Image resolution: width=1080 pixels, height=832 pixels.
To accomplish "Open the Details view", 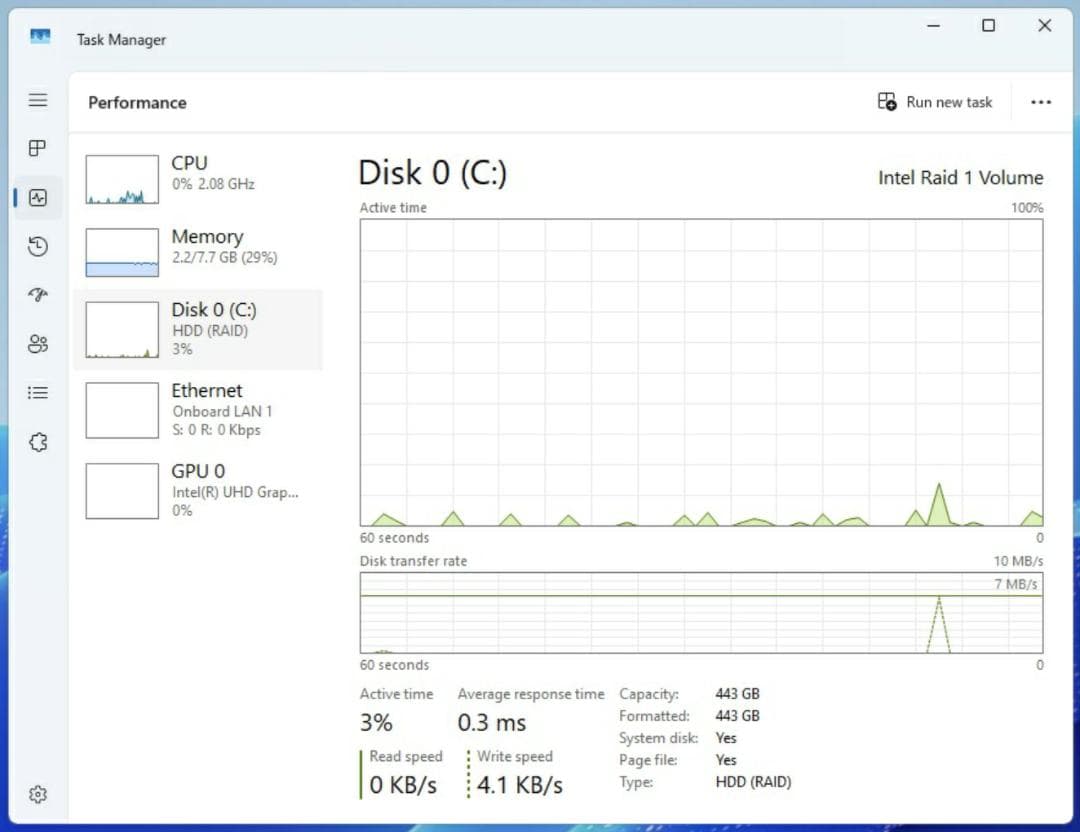I will (37, 393).
